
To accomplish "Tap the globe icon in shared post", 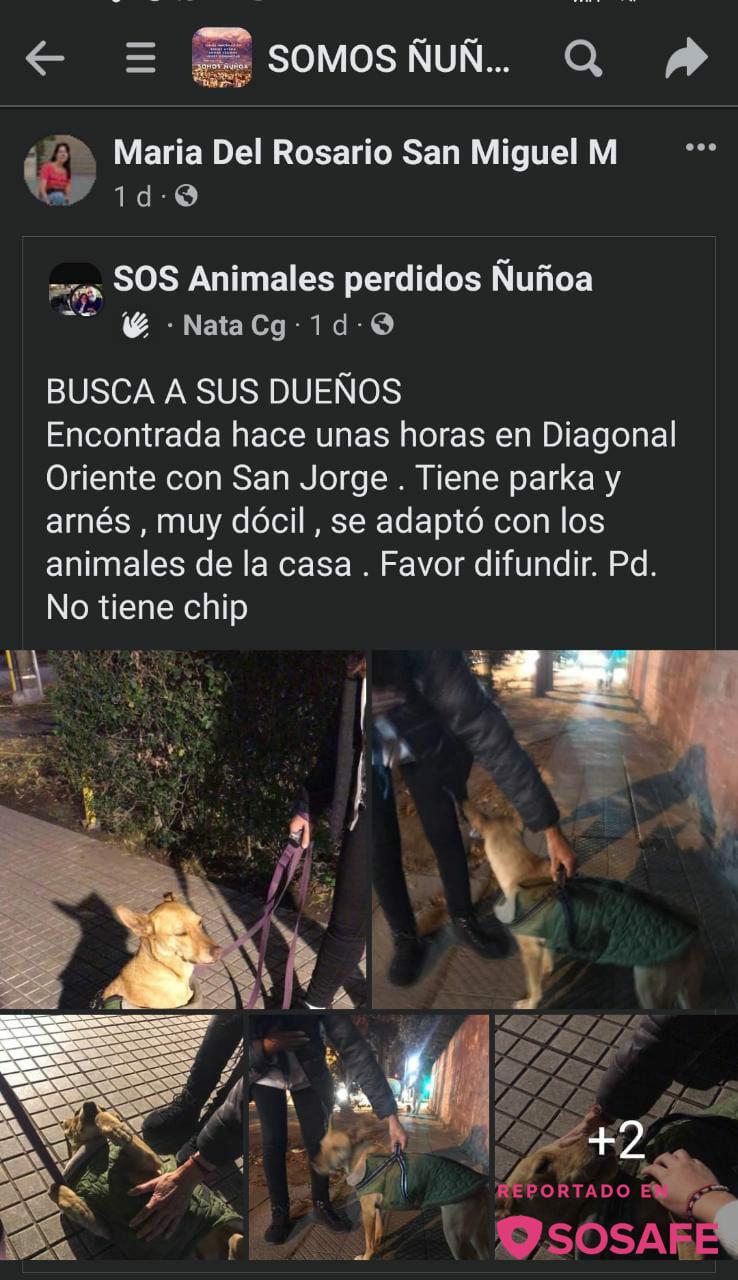I will pyautogui.click(x=382, y=325).
